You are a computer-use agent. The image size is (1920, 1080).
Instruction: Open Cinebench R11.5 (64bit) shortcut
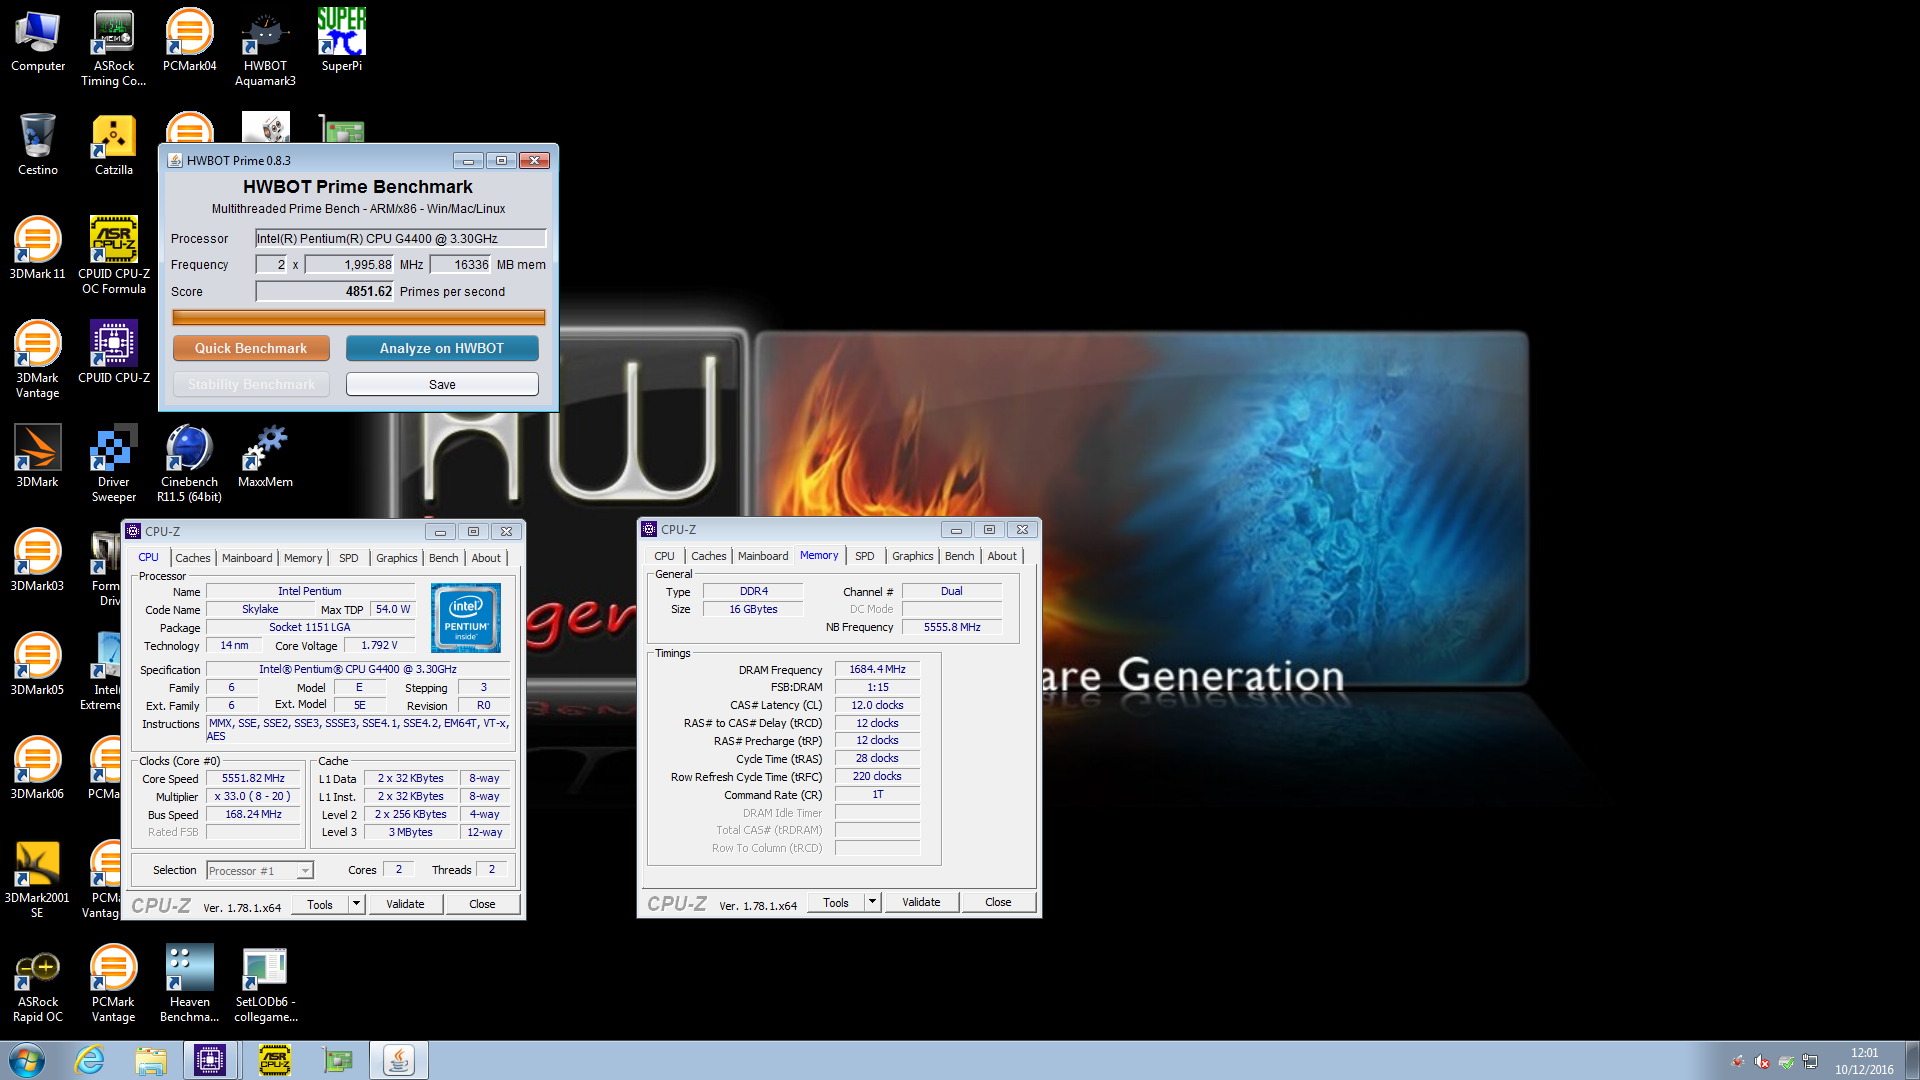pos(190,464)
